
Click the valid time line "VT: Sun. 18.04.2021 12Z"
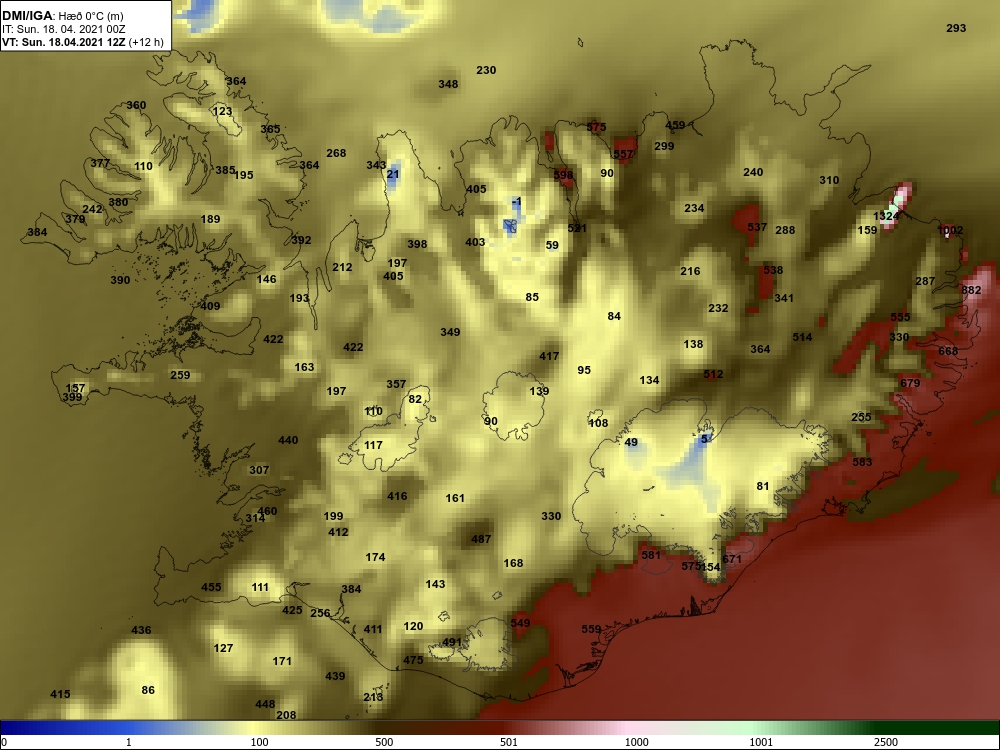click(x=64, y=43)
